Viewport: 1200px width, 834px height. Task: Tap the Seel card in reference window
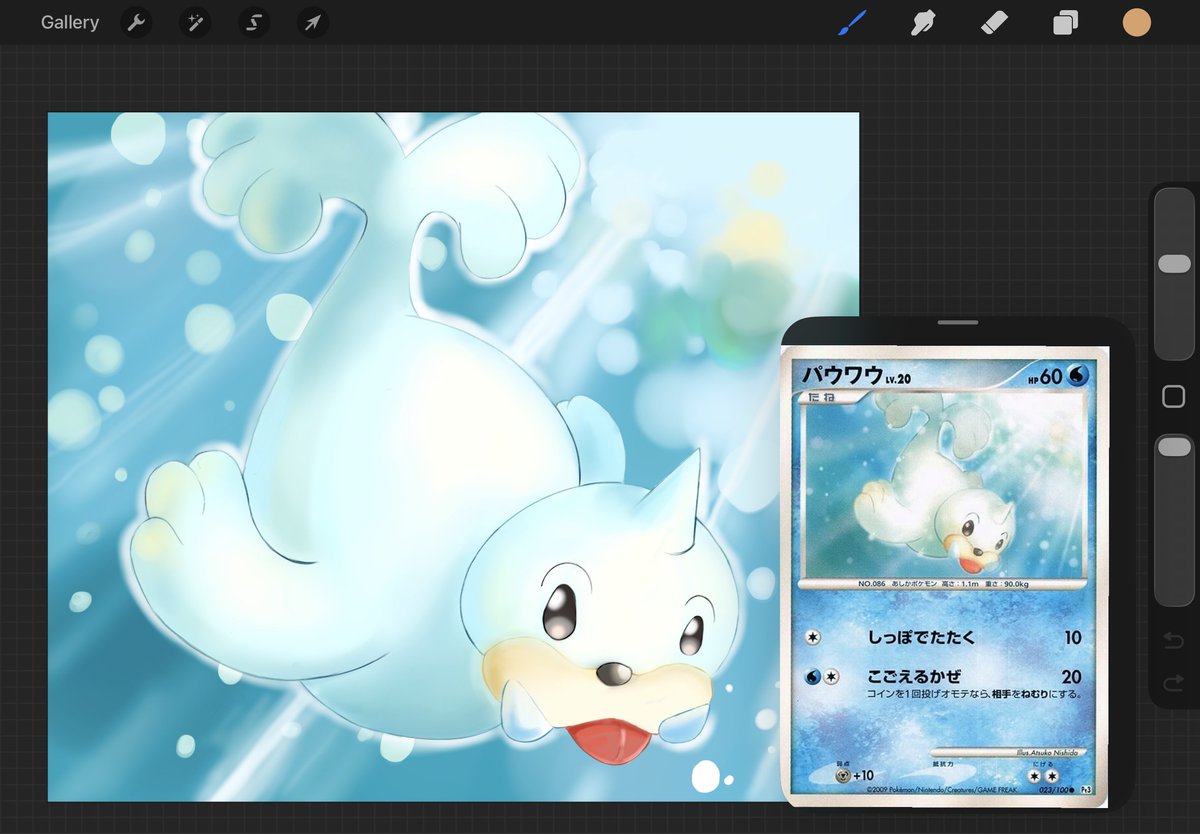pos(943,576)
